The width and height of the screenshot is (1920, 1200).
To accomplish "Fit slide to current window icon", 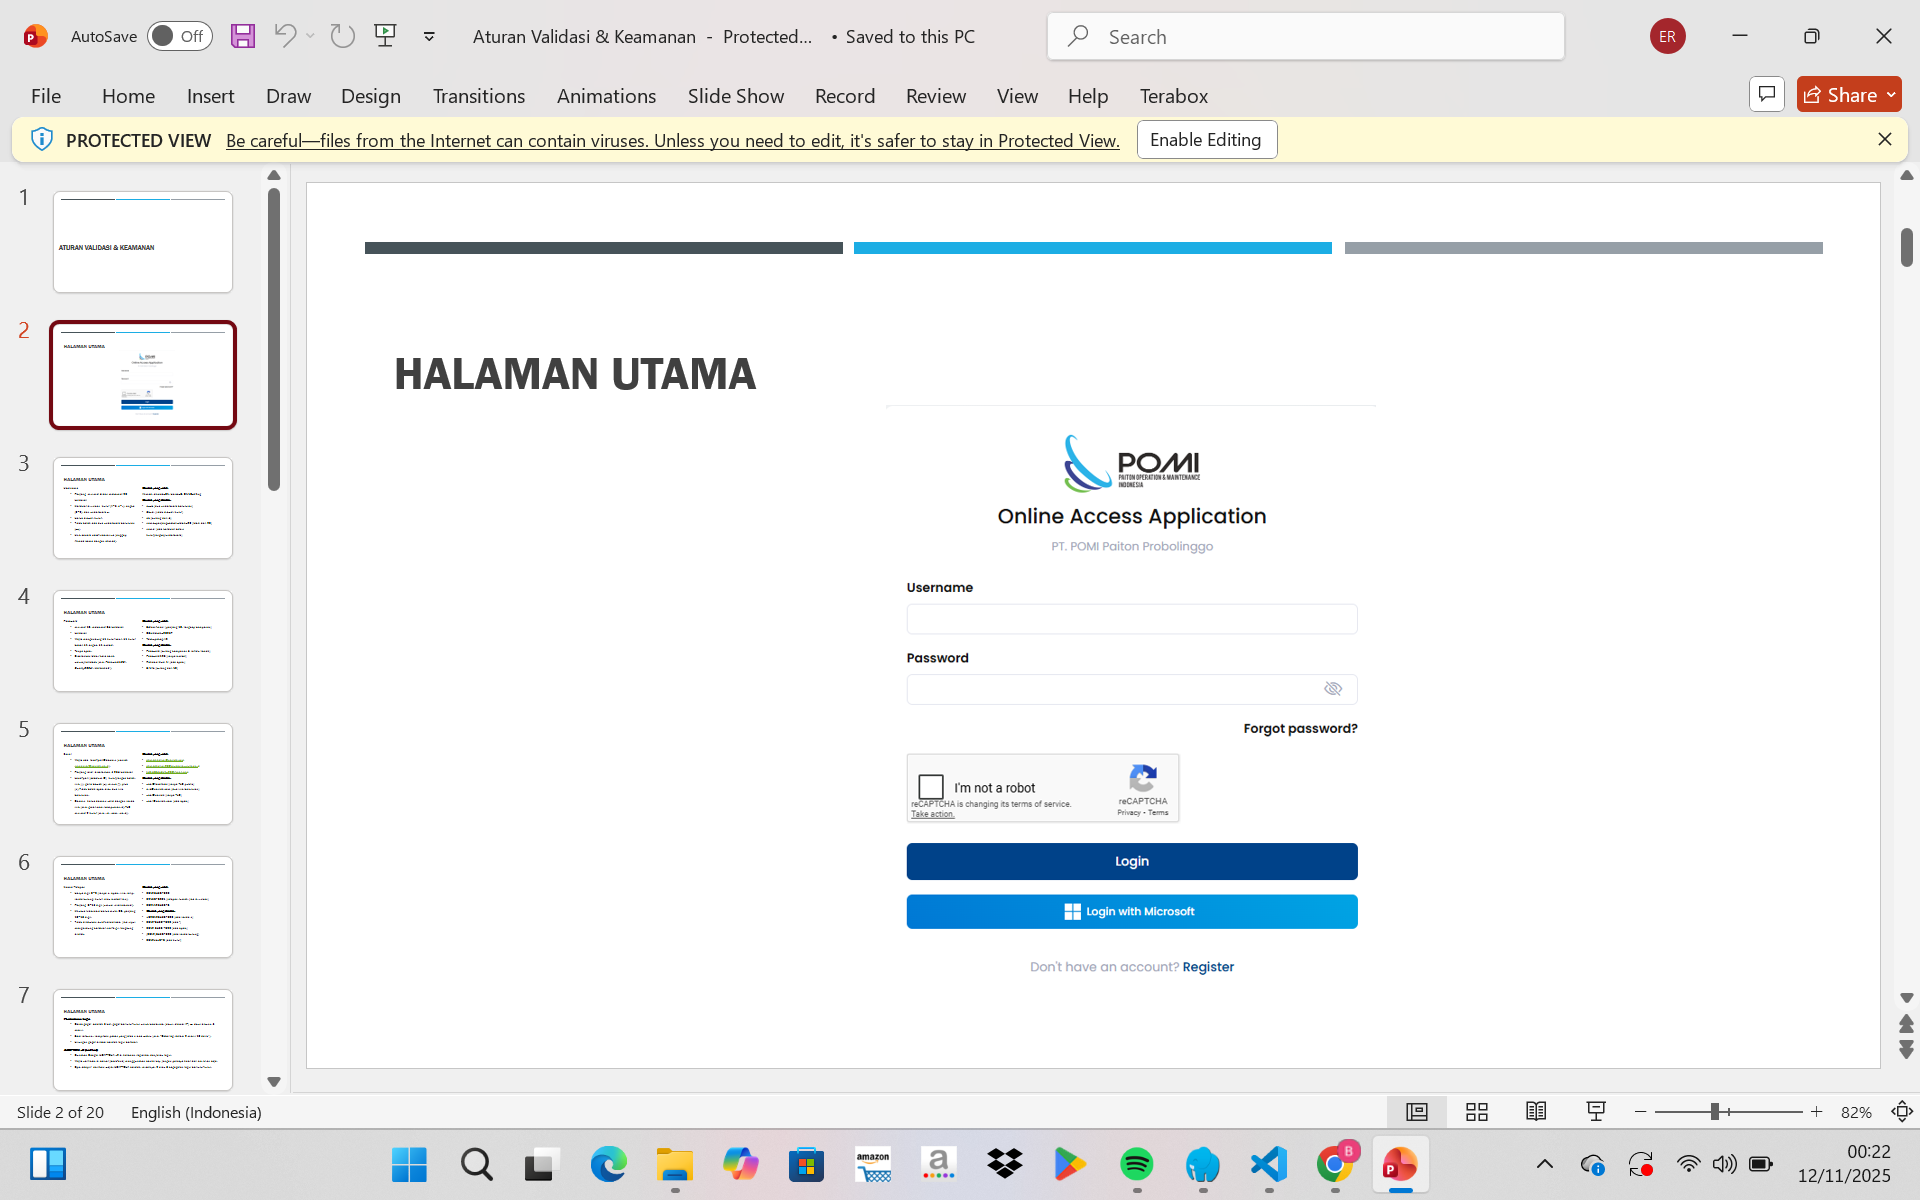I will coord(1902,1112).
